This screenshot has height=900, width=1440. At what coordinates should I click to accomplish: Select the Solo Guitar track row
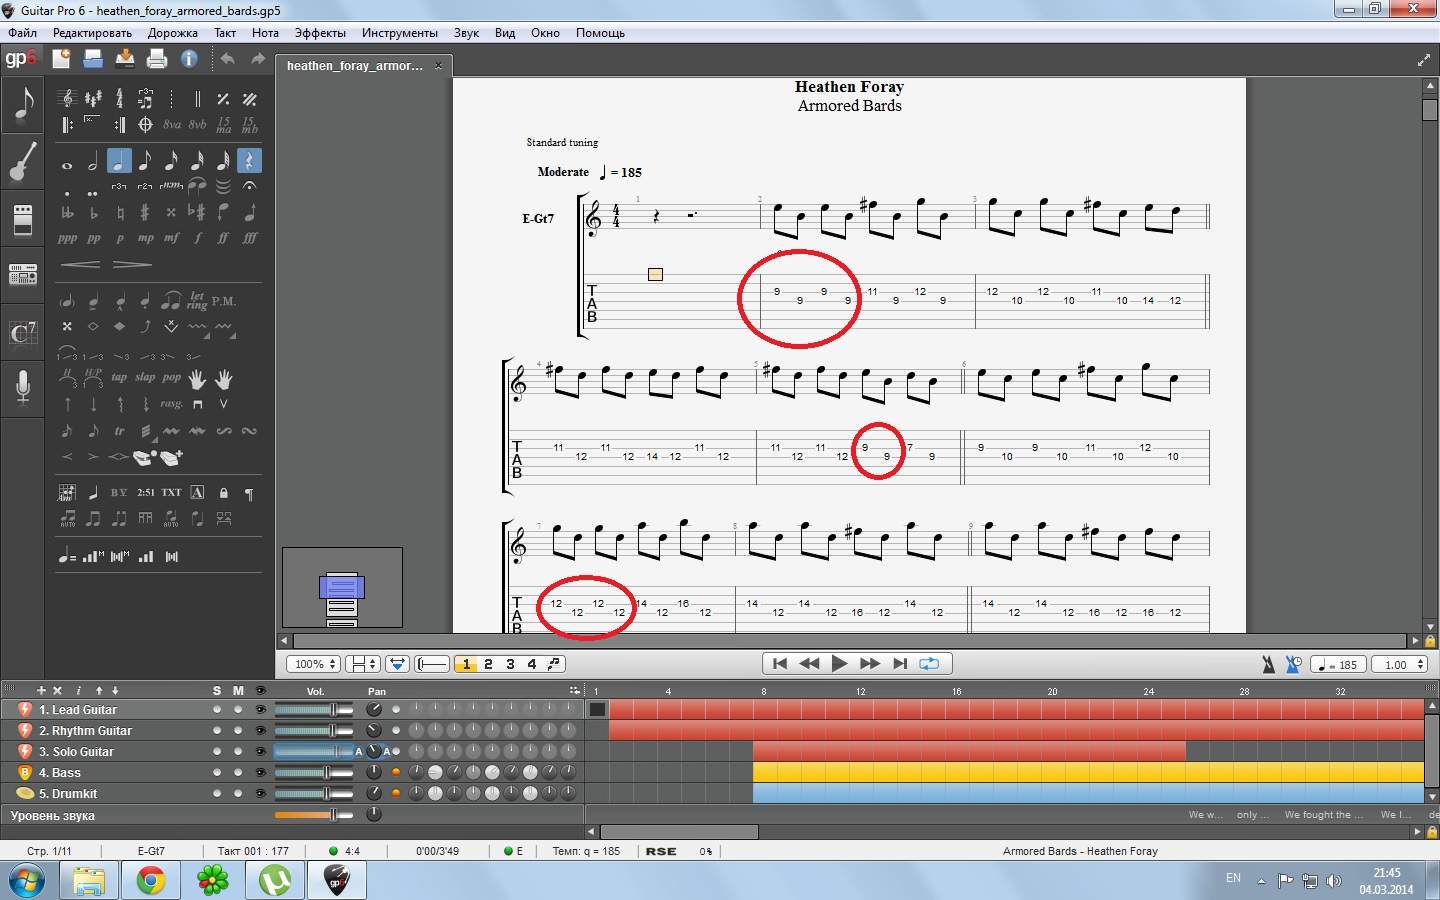[x=292, y=752]
